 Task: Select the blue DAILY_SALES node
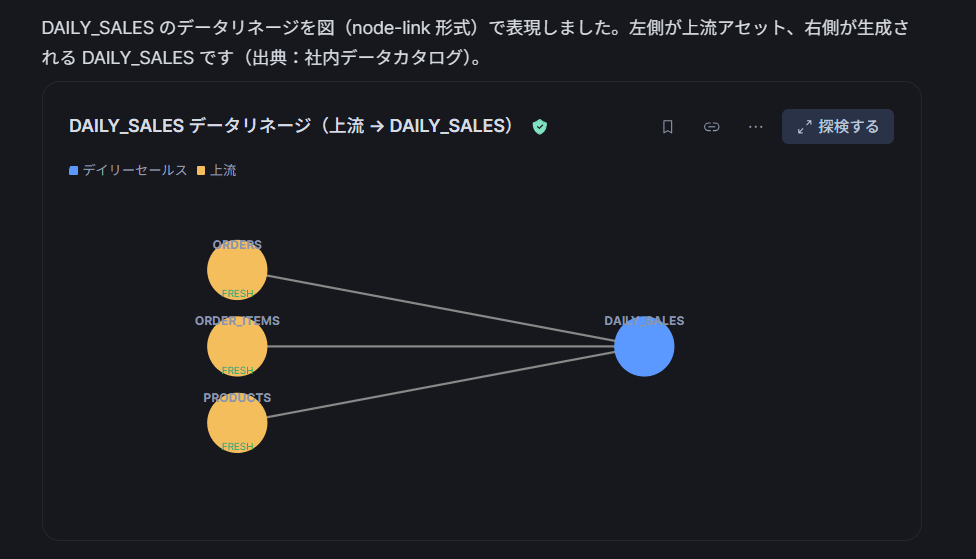(x=644, y=347)
